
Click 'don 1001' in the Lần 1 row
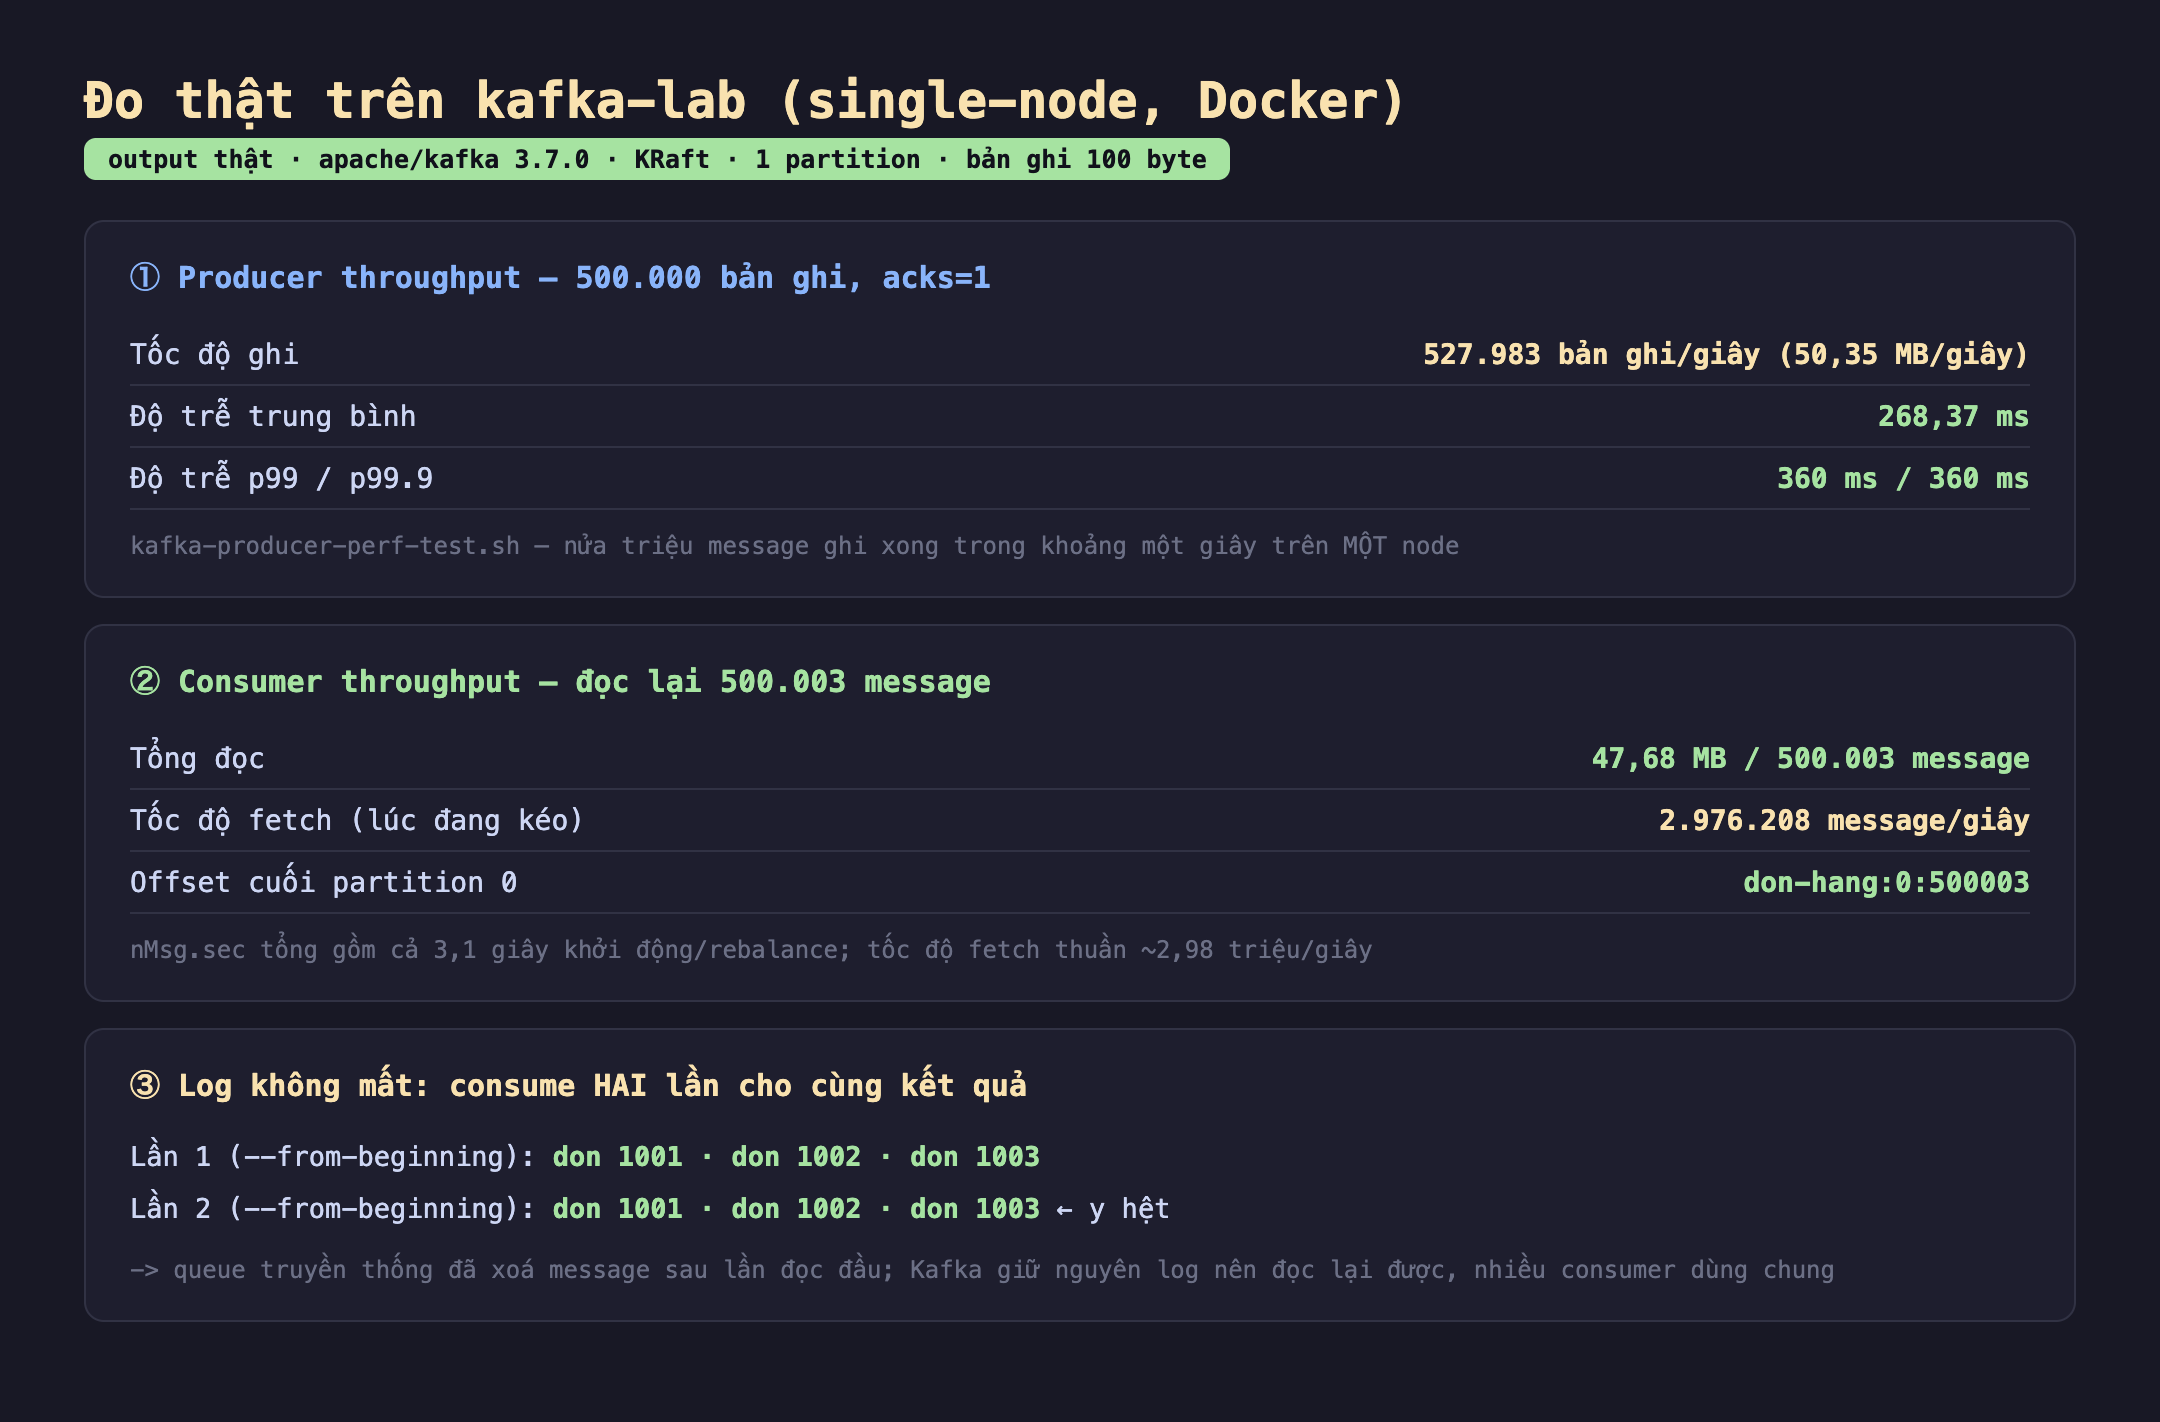[617, 1156]
